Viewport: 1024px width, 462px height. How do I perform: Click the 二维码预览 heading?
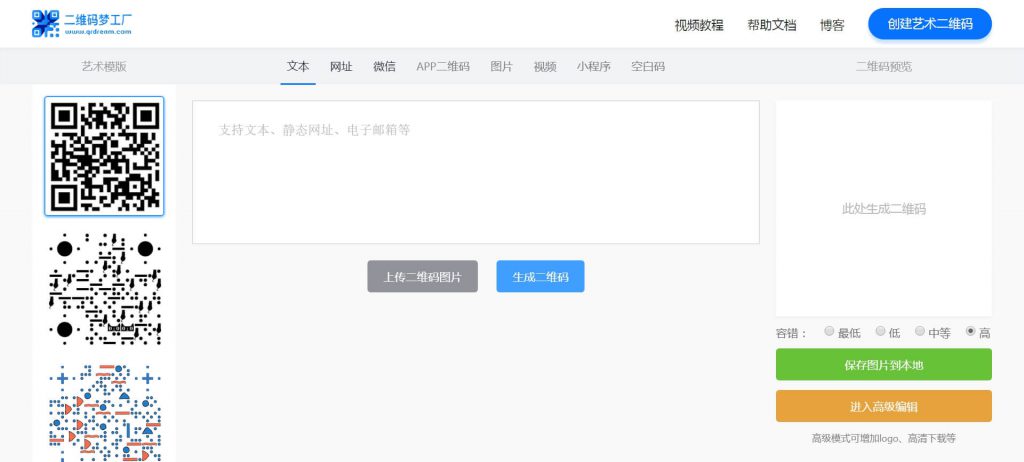click(x=884, y=66)
